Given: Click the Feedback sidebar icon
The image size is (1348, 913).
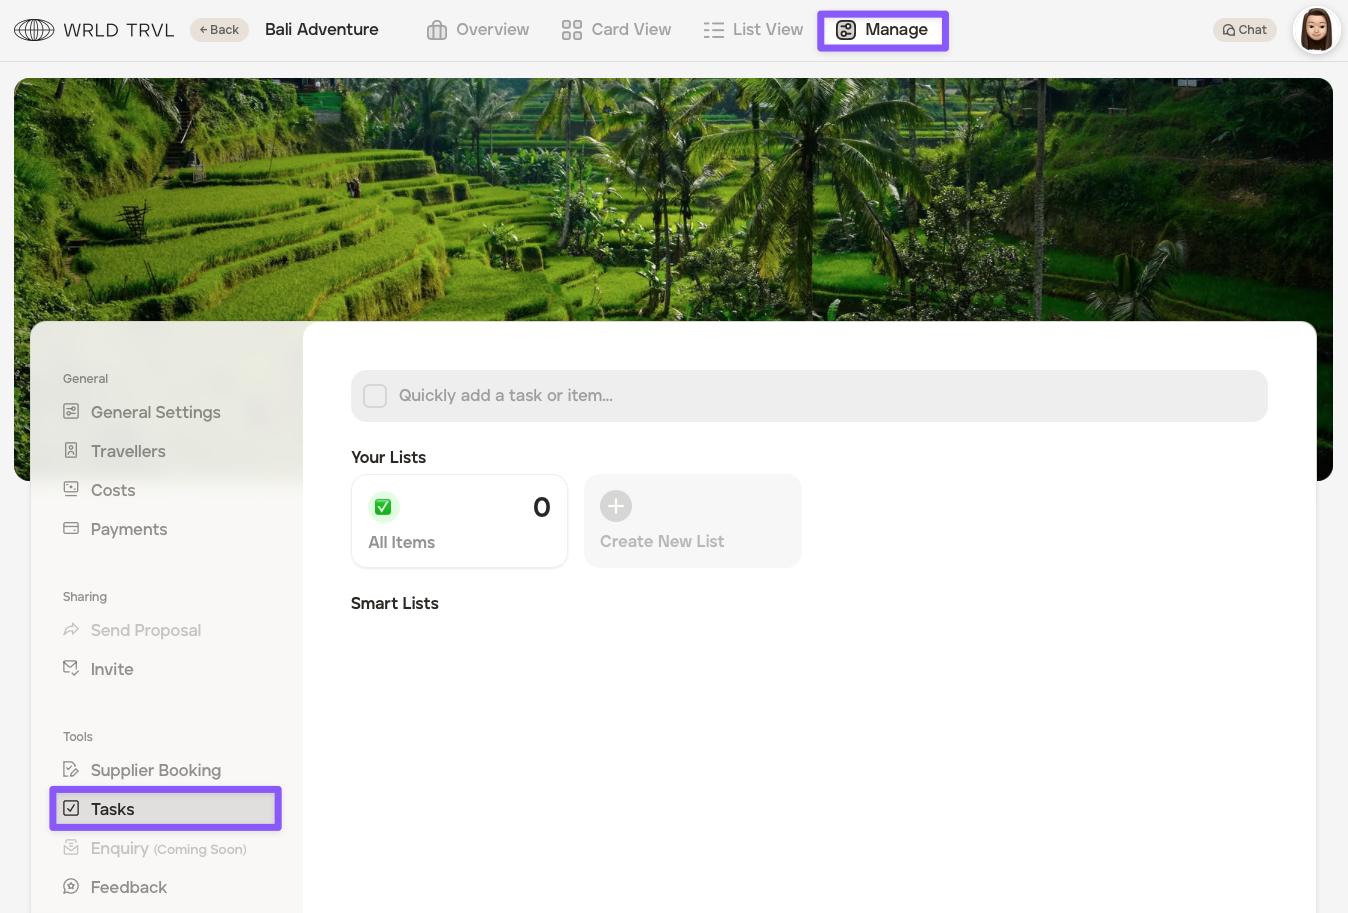Looking at the screenshot, I should coord(71,887).
